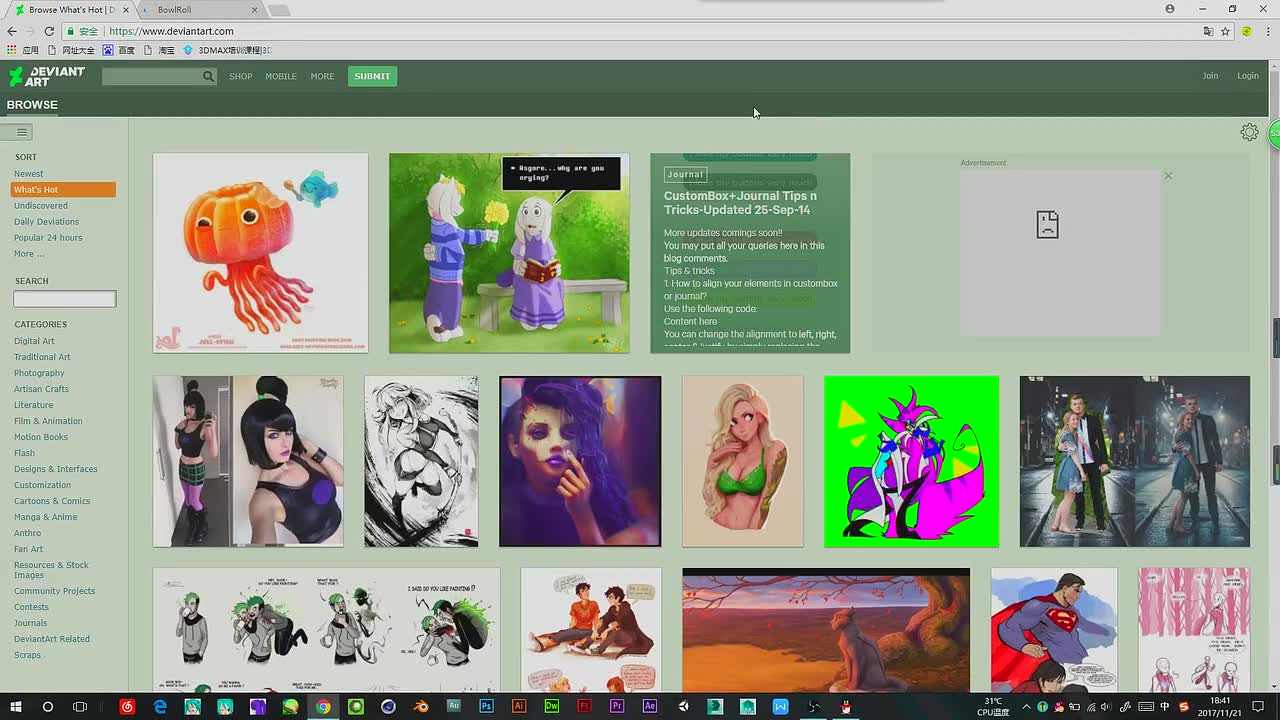Open the purple portrait painting thumbnail
The image size is (1280, 720).
(580, 461)
